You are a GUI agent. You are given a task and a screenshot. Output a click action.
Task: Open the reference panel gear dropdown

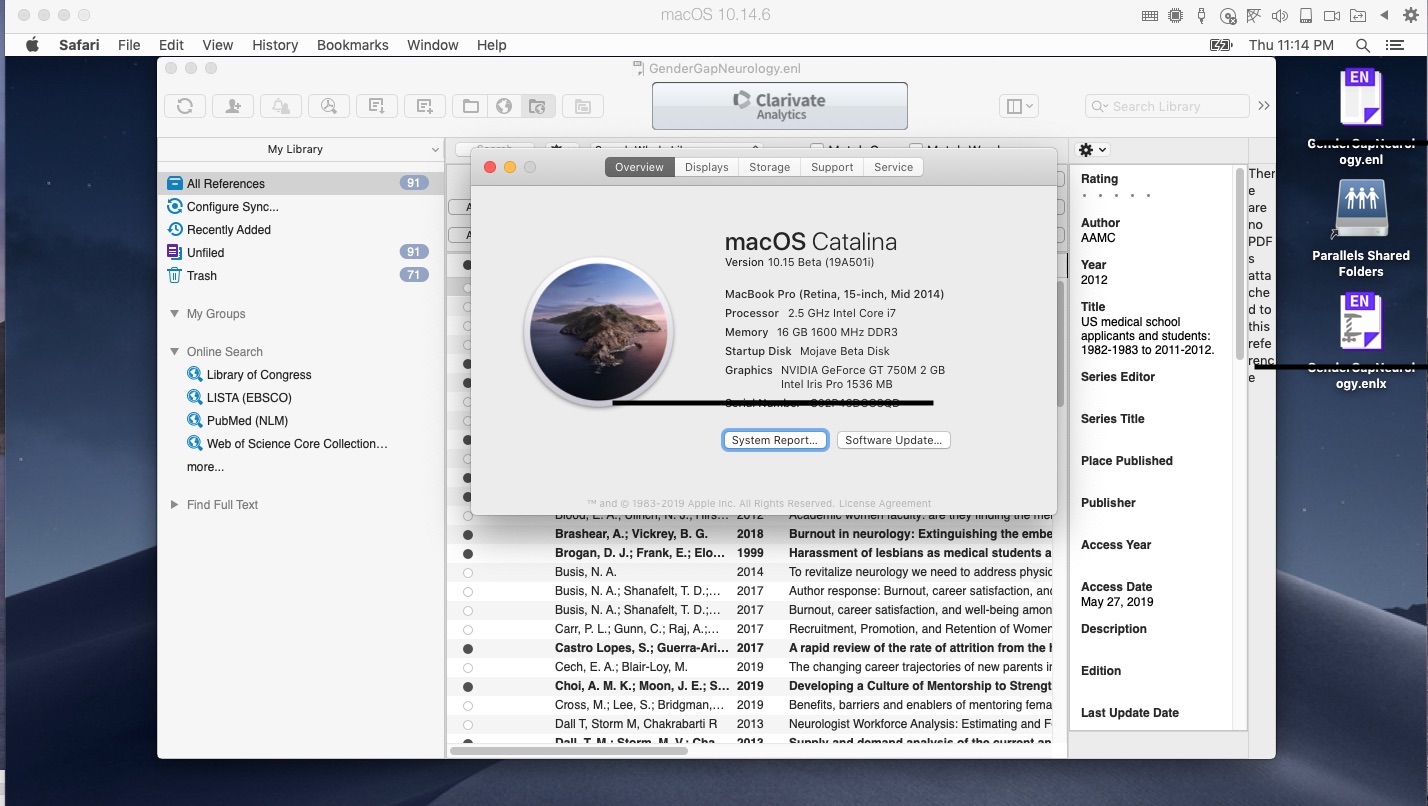pos(1091,149)
